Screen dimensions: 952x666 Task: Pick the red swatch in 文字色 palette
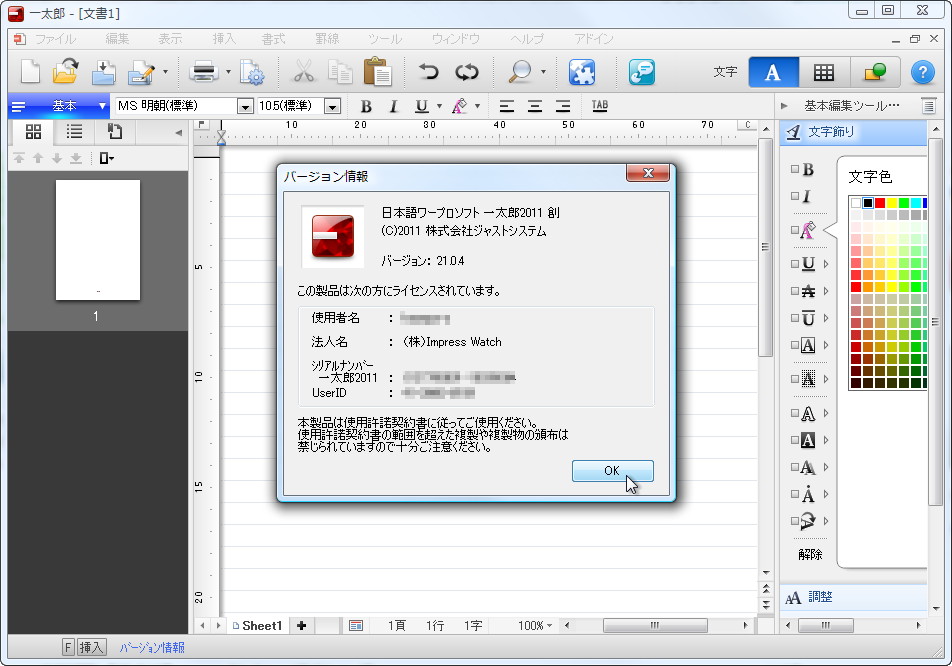[882, 205]
